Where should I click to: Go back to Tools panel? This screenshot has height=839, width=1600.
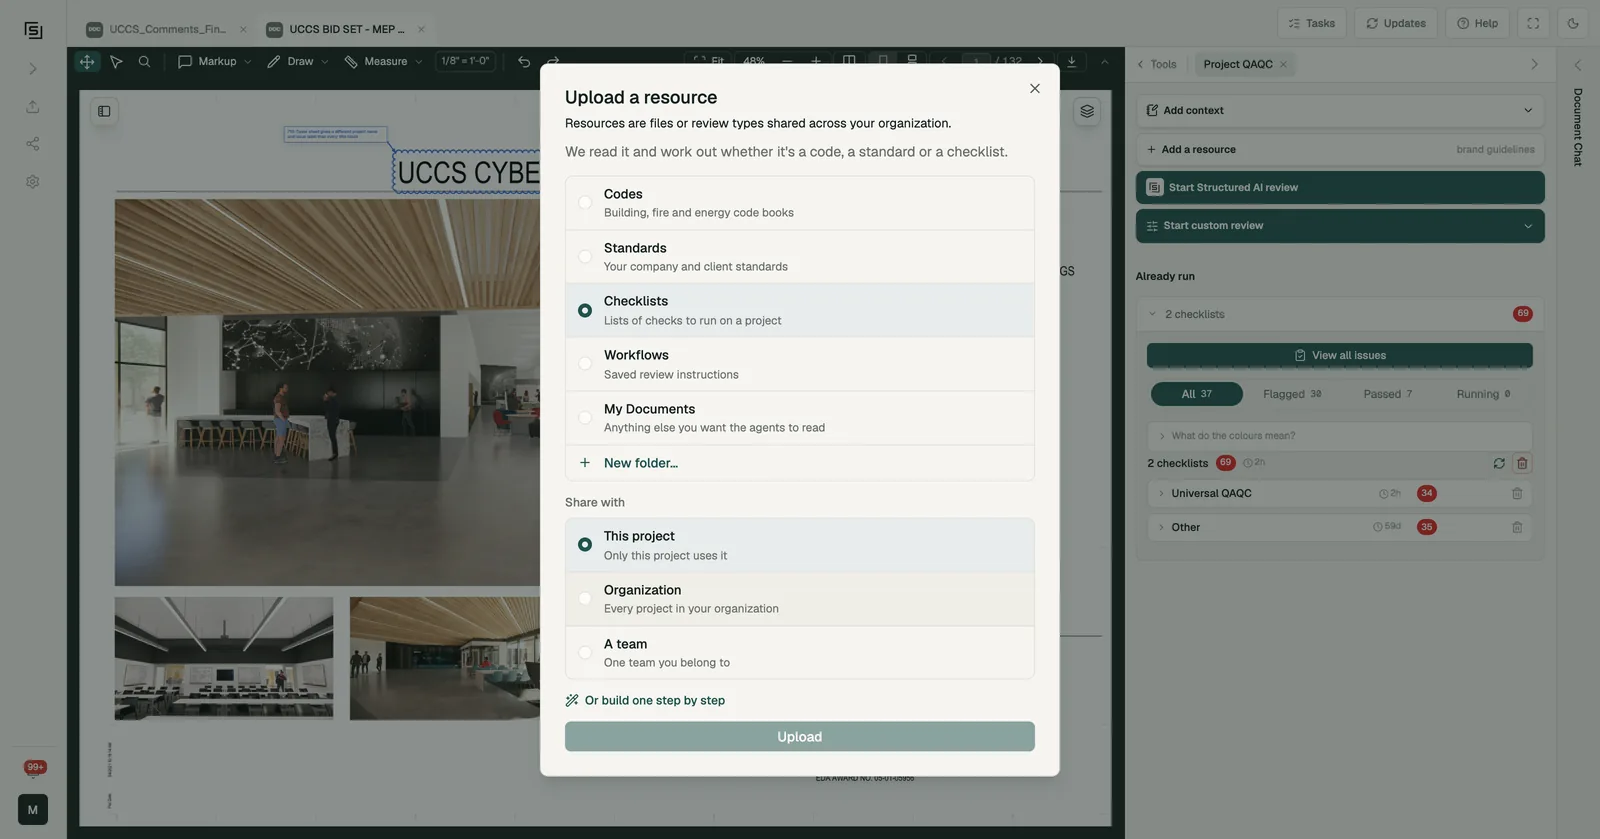[x=1157, y=64]
